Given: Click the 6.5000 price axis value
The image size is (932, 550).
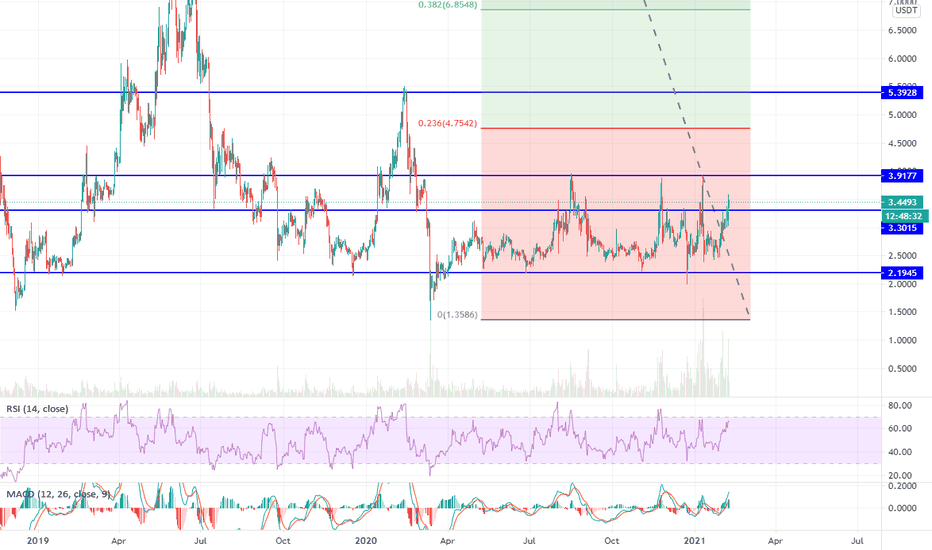Looking at the screenshot, I should (x=902, y=30).
